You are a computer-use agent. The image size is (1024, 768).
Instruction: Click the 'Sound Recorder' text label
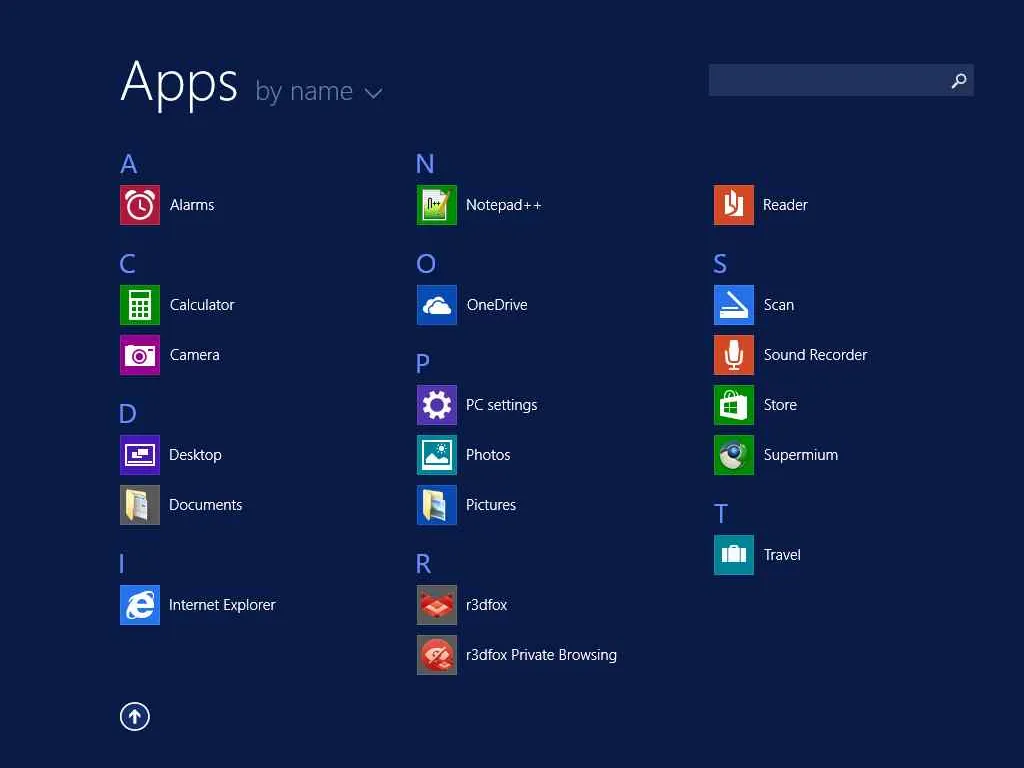click(816, 355)
